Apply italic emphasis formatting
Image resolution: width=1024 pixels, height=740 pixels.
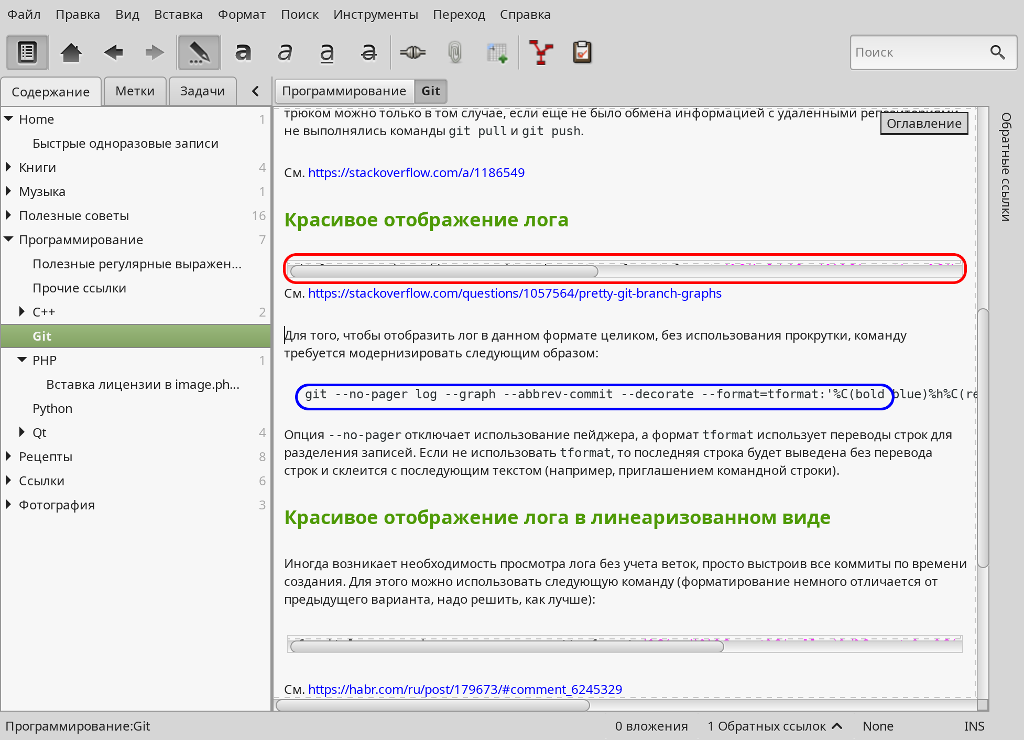coord(285,52)
